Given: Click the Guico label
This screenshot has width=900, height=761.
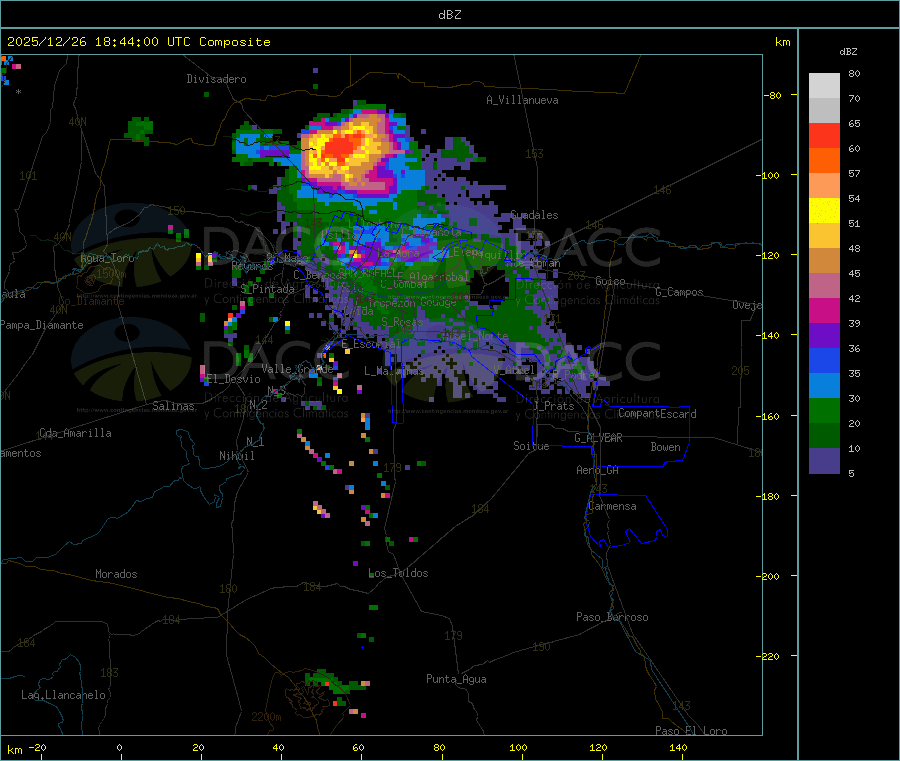Looking at the screenshot, I should point(610,282).
